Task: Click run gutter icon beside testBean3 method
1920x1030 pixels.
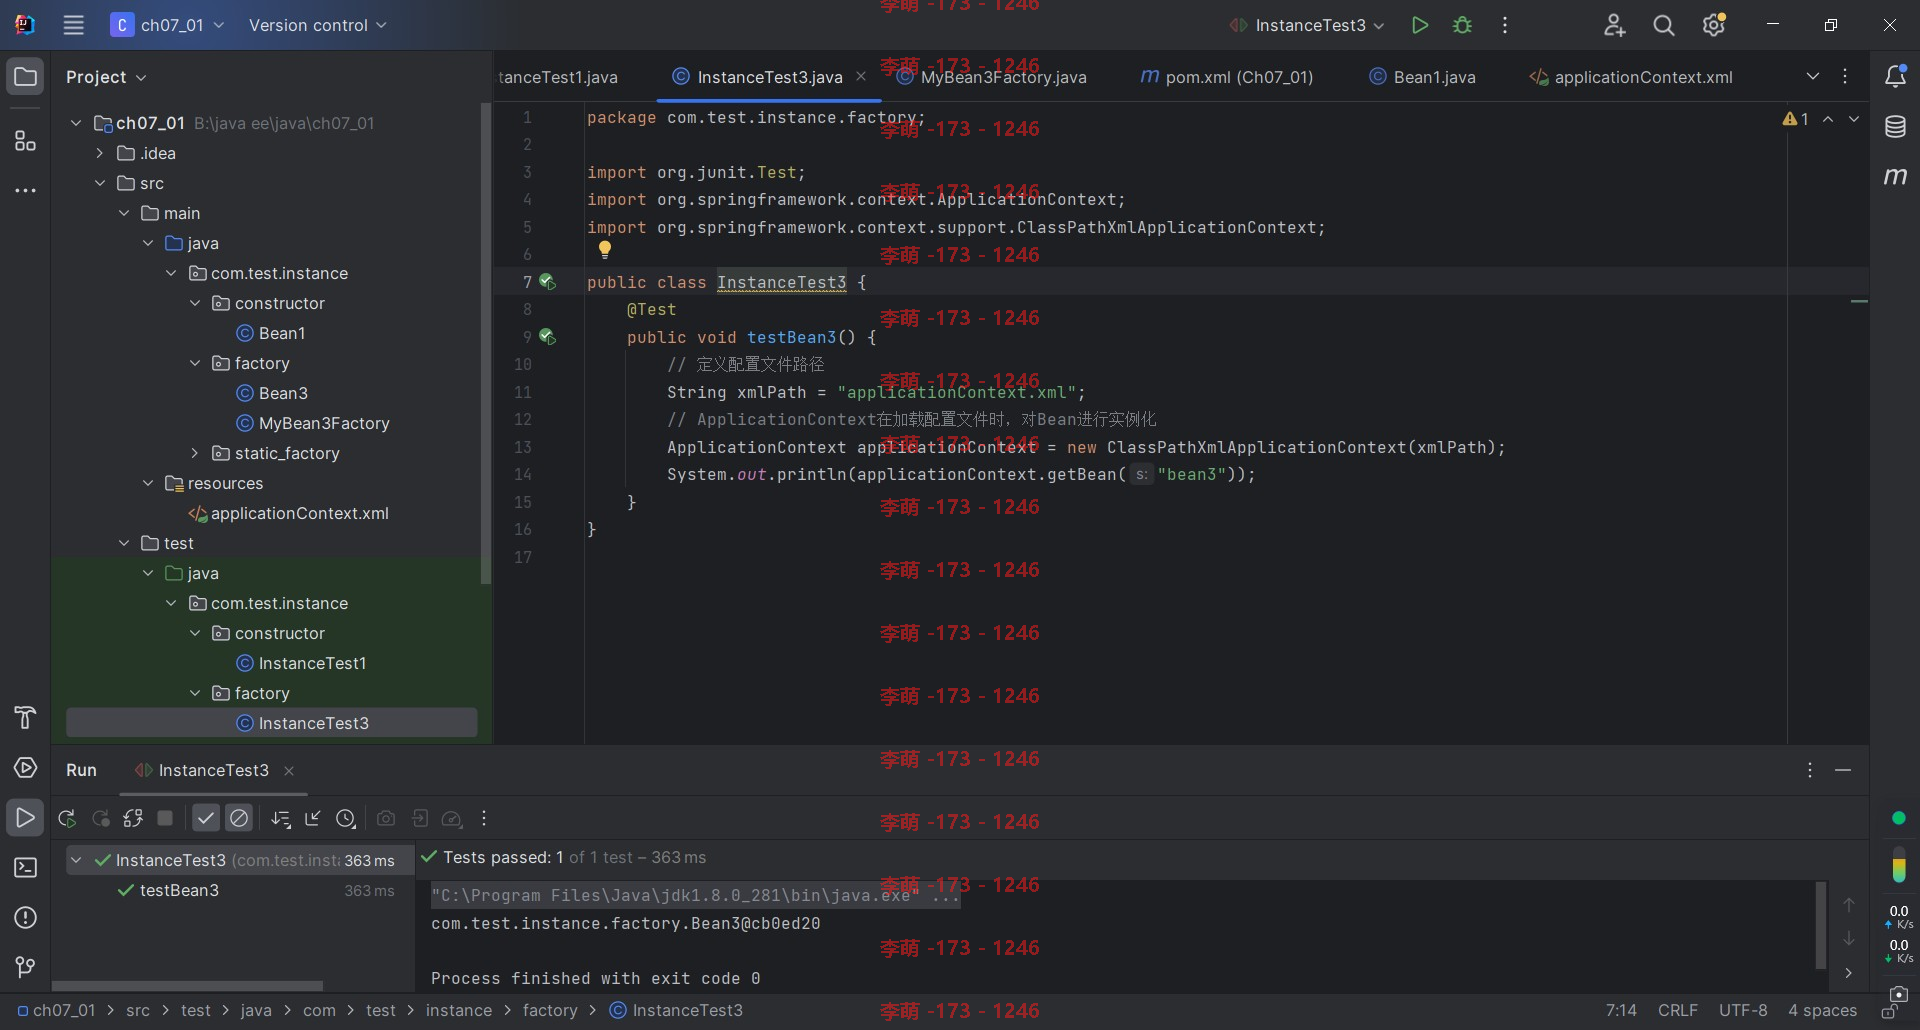Action: [x=547, y=337]
